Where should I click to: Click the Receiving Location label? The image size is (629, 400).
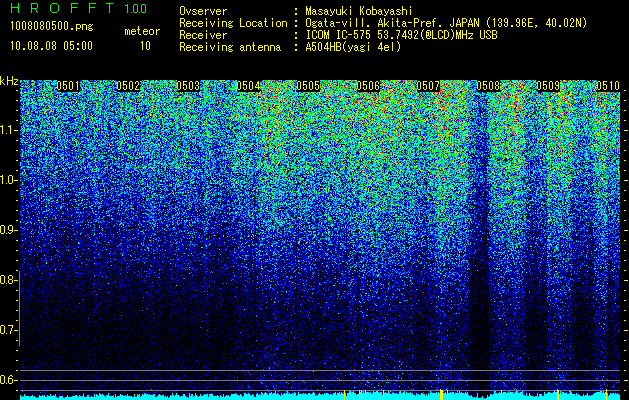(x=233, y=23)
